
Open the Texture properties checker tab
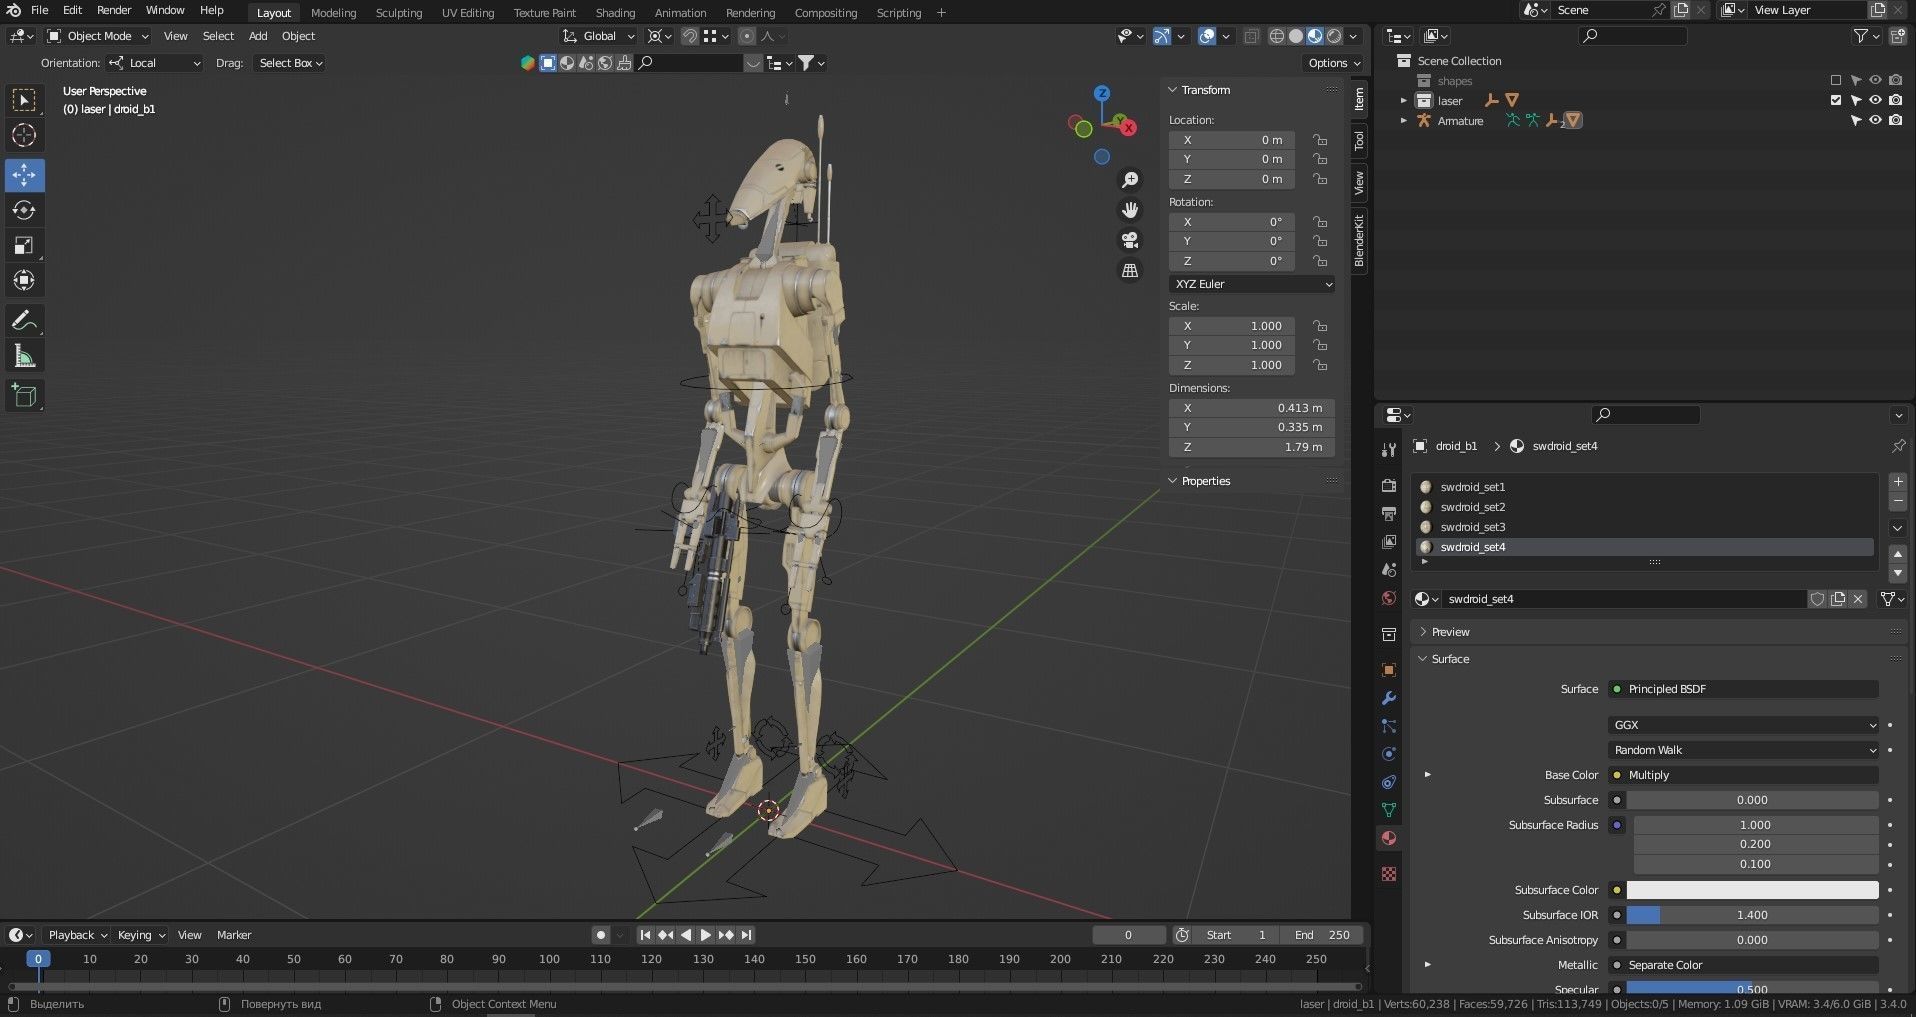[x=1389, y=874]
